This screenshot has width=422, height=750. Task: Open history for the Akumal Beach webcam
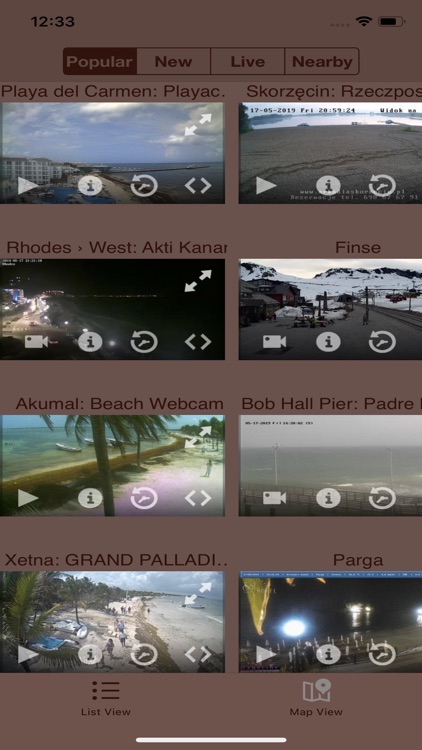[x=144, y=498]
